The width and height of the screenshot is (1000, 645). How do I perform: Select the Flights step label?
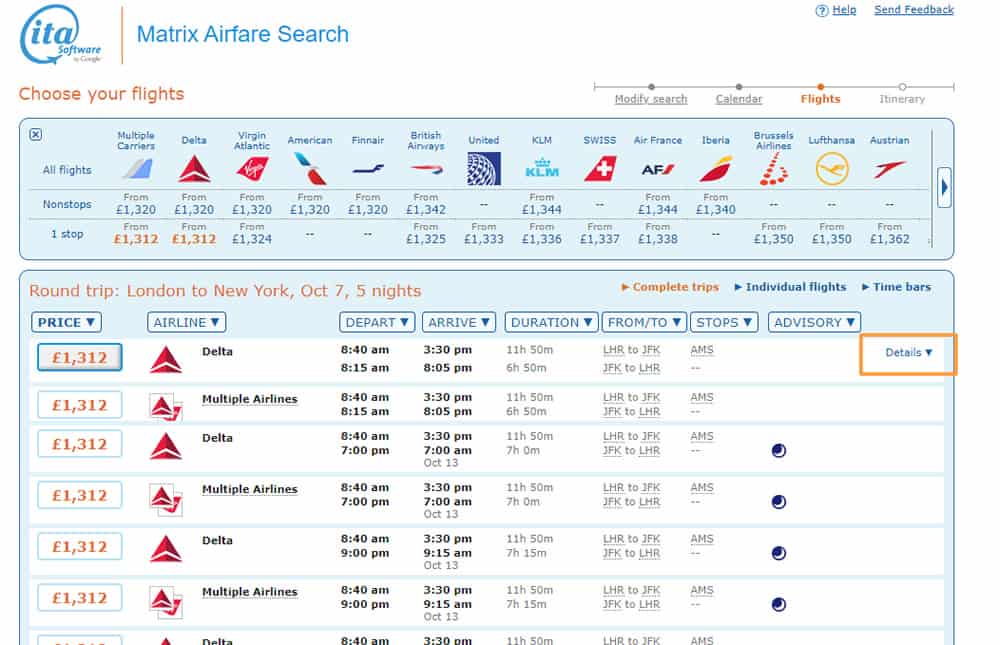pyautogui.click(x=820, y=99)
